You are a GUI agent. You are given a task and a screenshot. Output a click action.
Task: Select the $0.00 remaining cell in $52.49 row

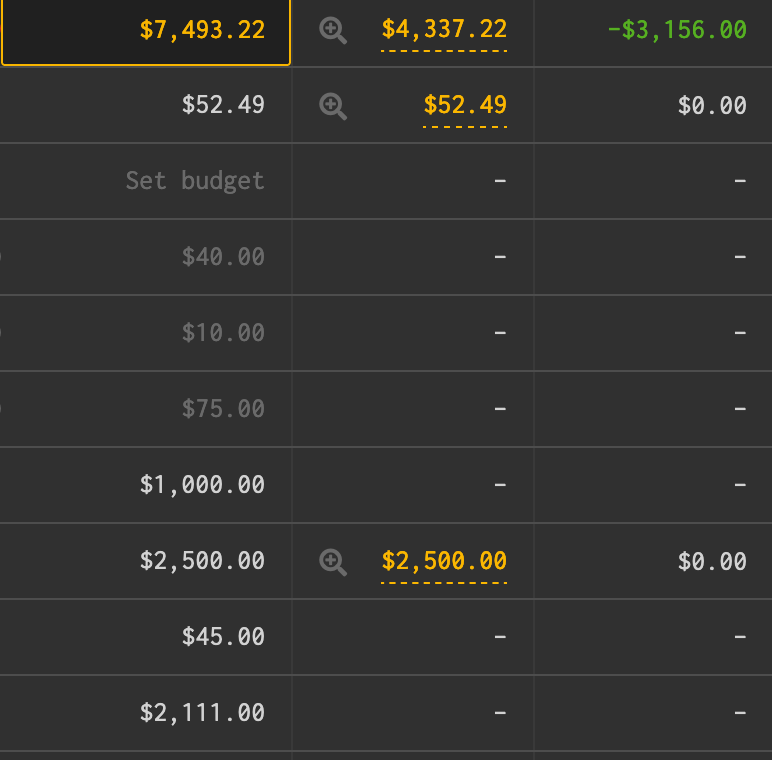point(712,106)
